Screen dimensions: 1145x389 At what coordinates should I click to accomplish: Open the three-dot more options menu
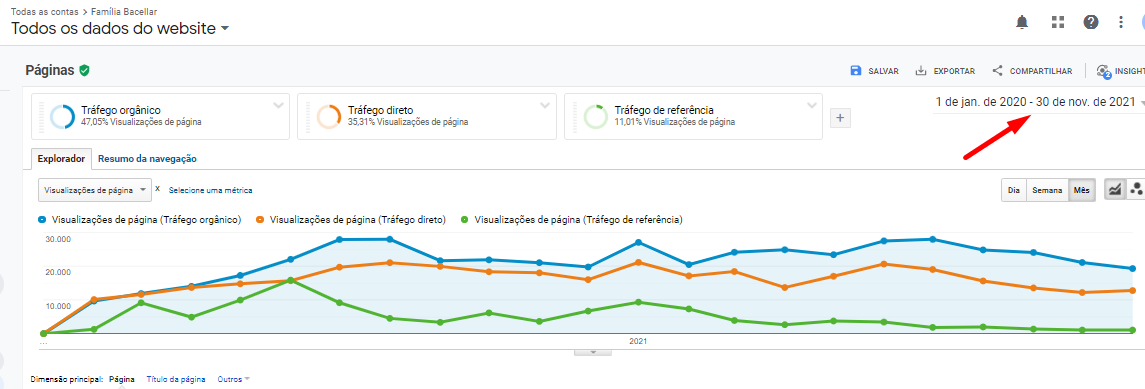1121,23
